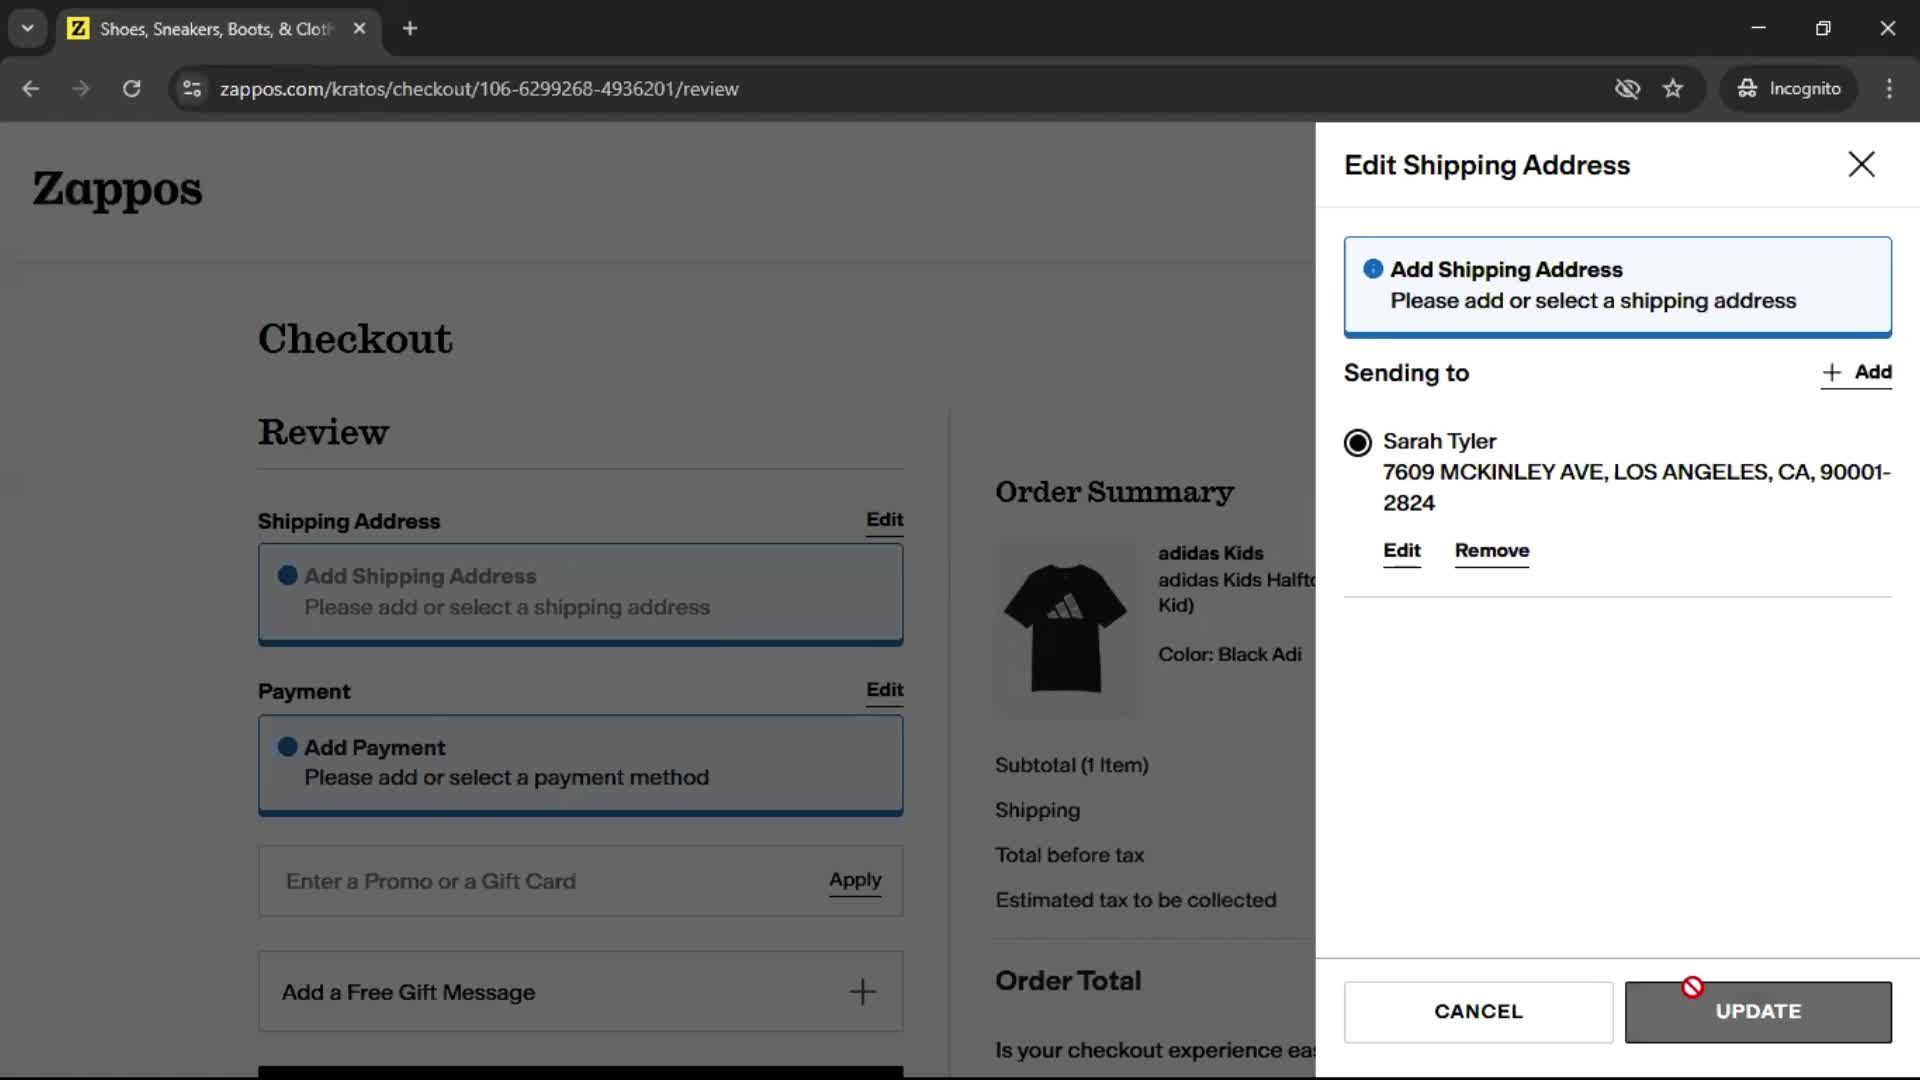Go forward in the browser
This screenshot has width=1920, height=1080.
pos(81,89)
